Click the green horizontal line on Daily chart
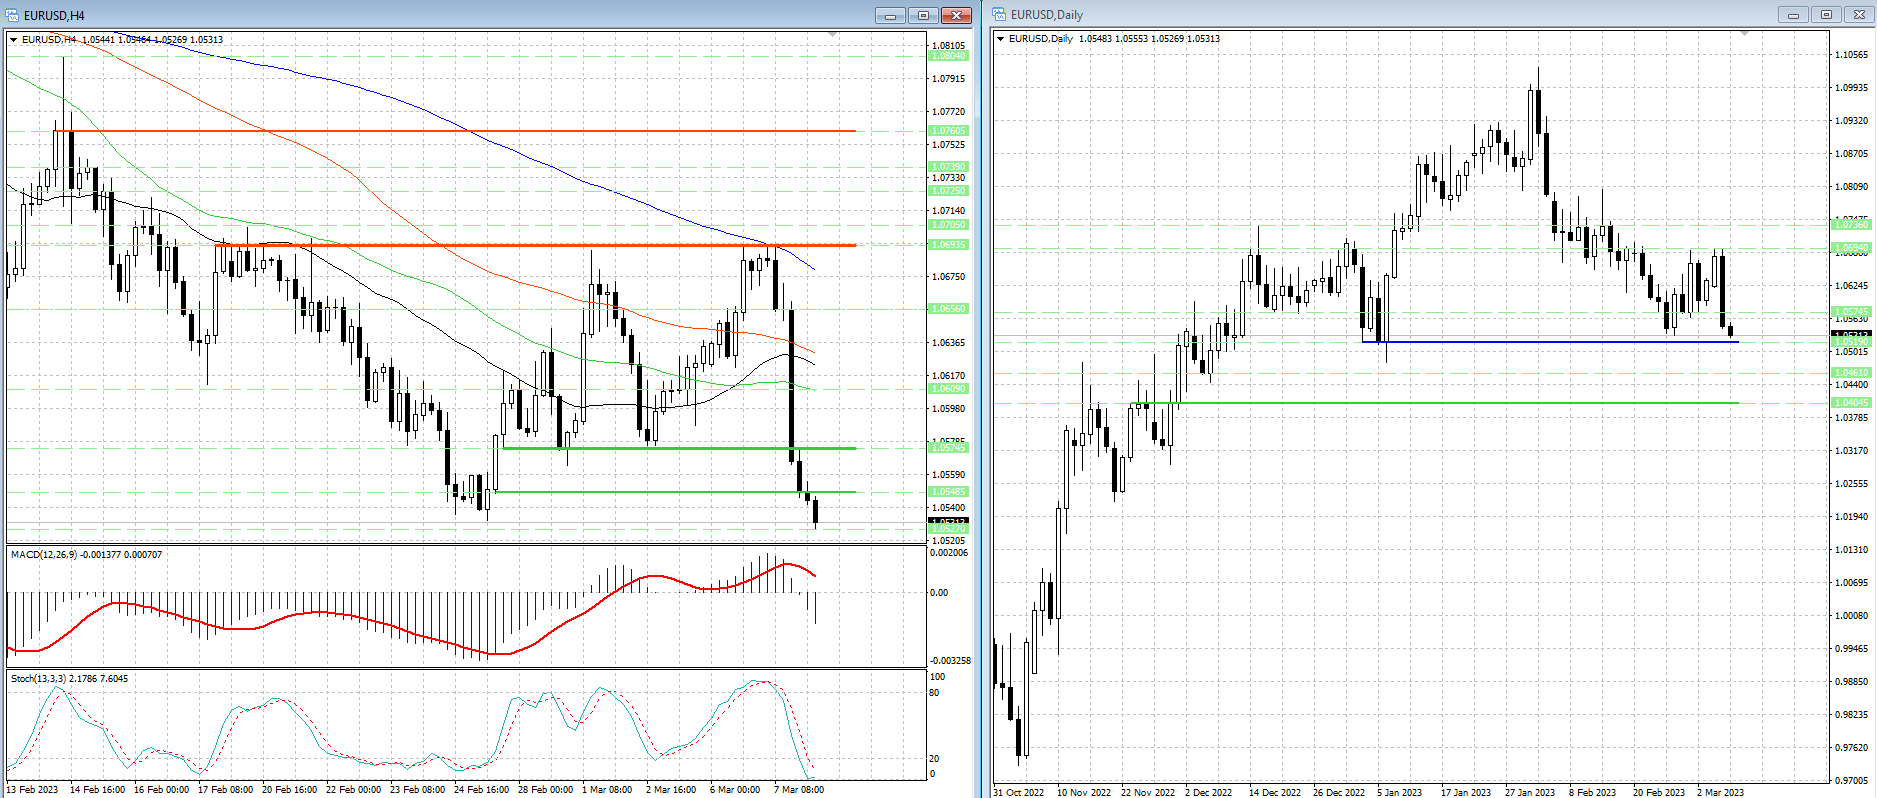Image resolution: width=1877 pixels, height=798 pixels. [1435, 403]
